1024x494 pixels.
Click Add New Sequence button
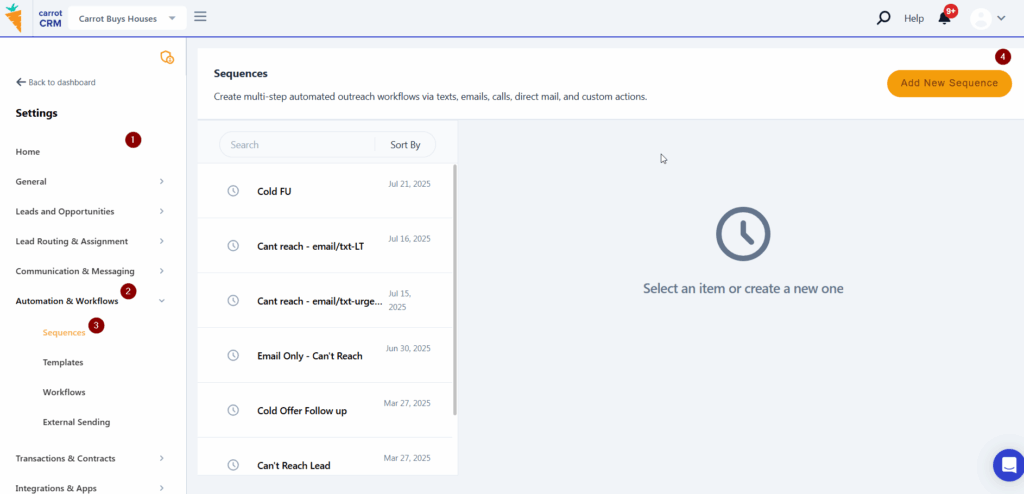tap(949, 83)
